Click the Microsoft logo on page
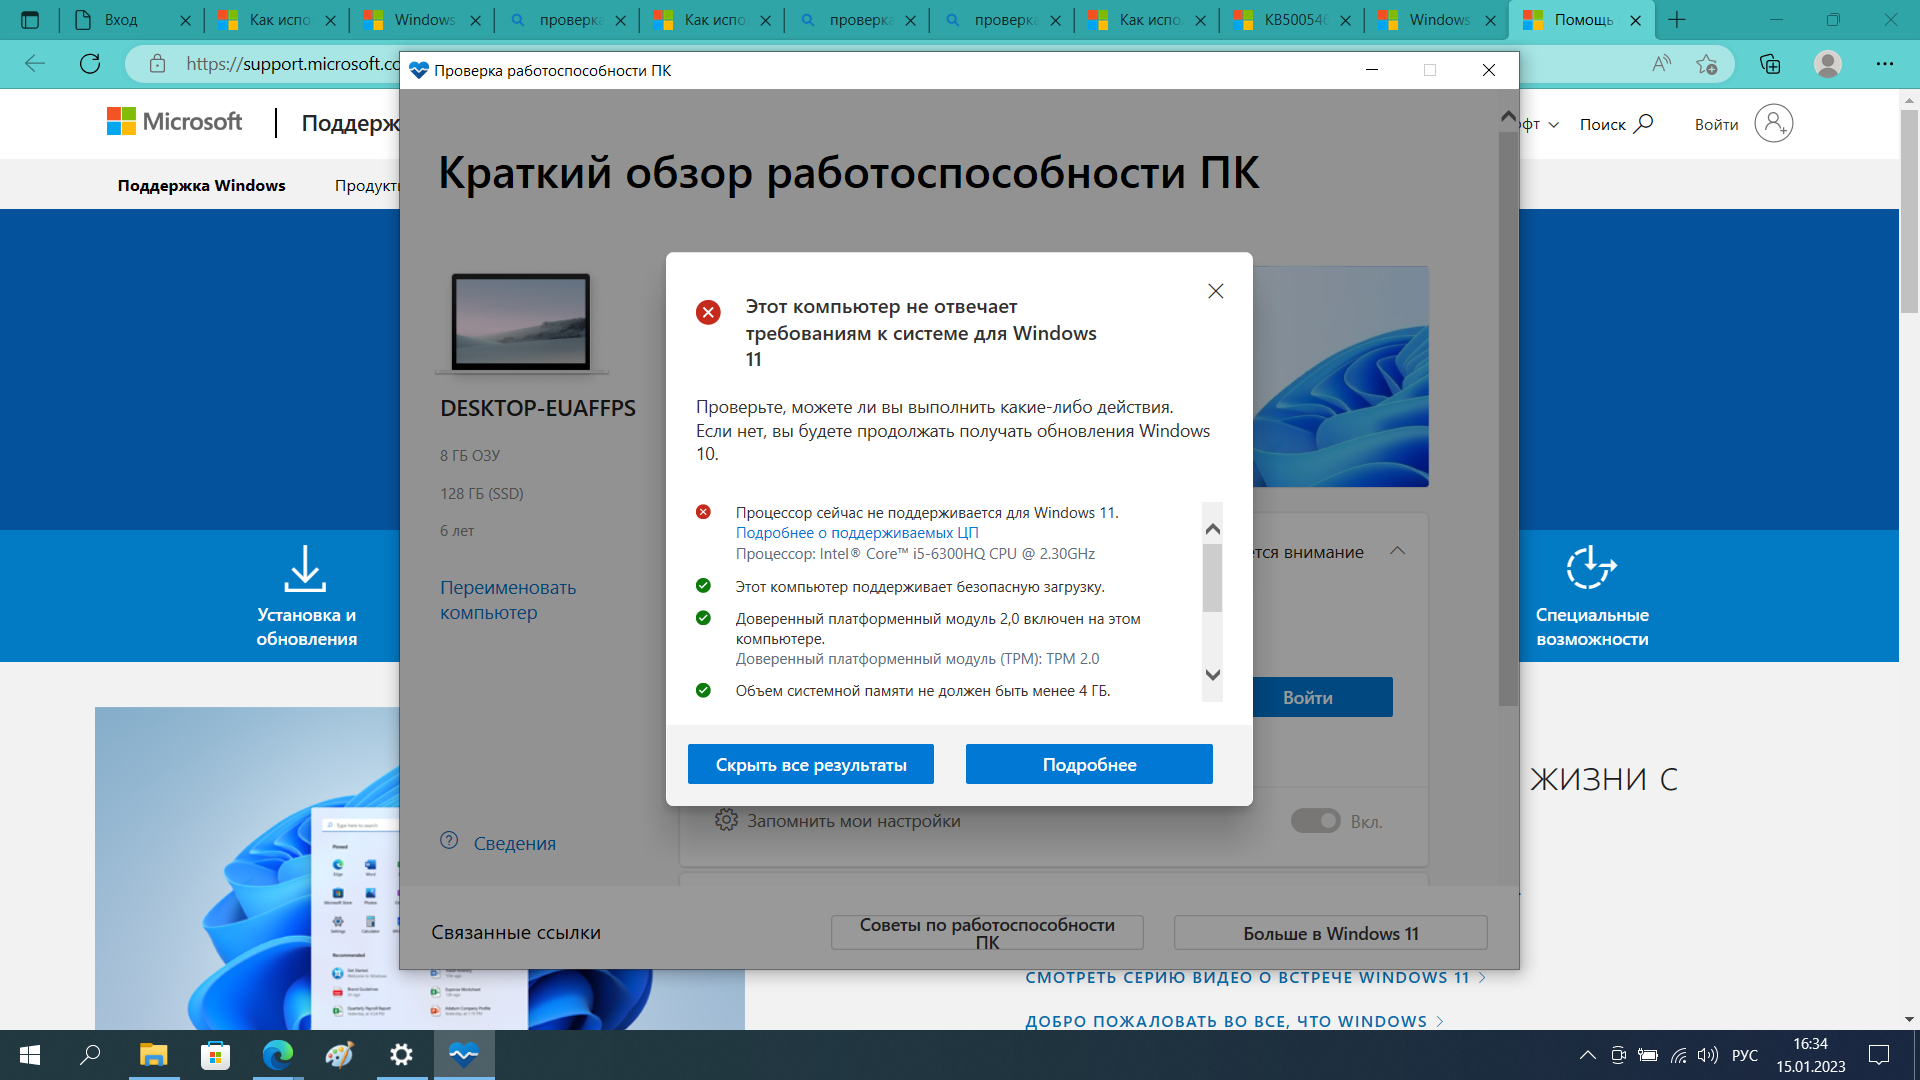Image resolution: width=1920 pixels, height=1080 pixels. point(175,122)
